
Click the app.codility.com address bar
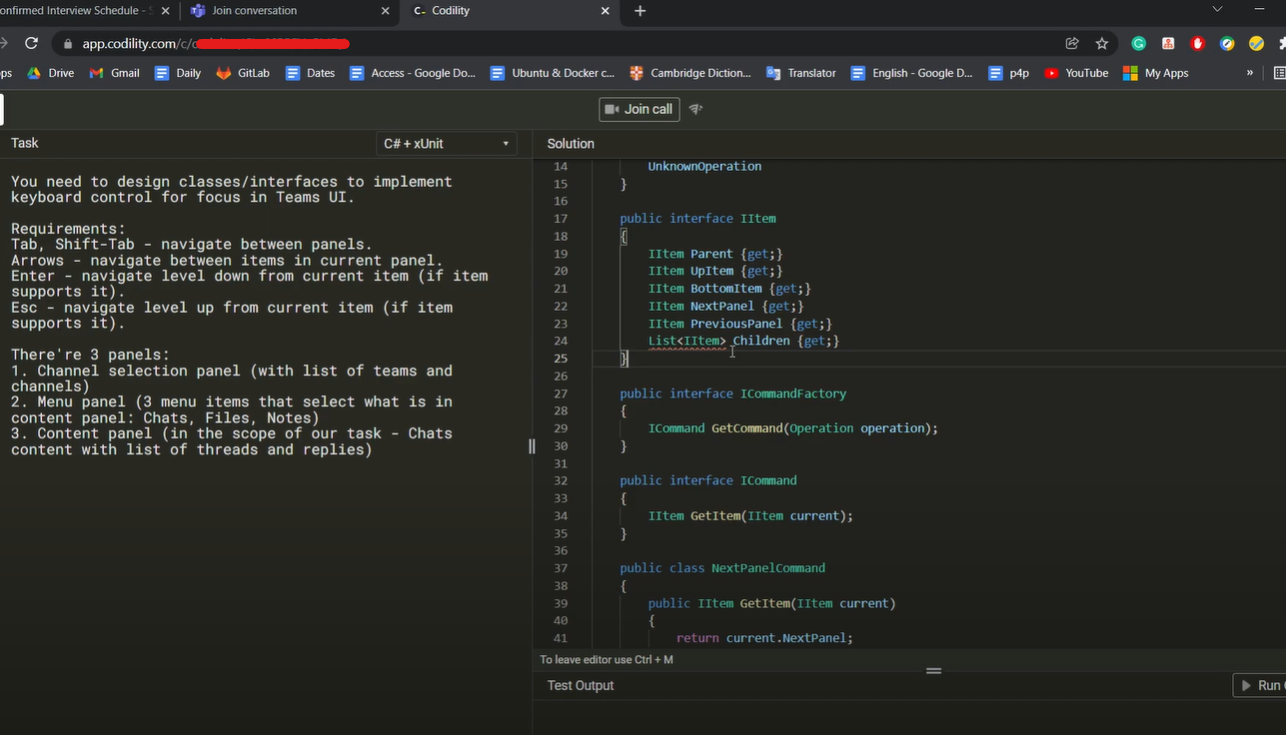[x=560, y=44]
